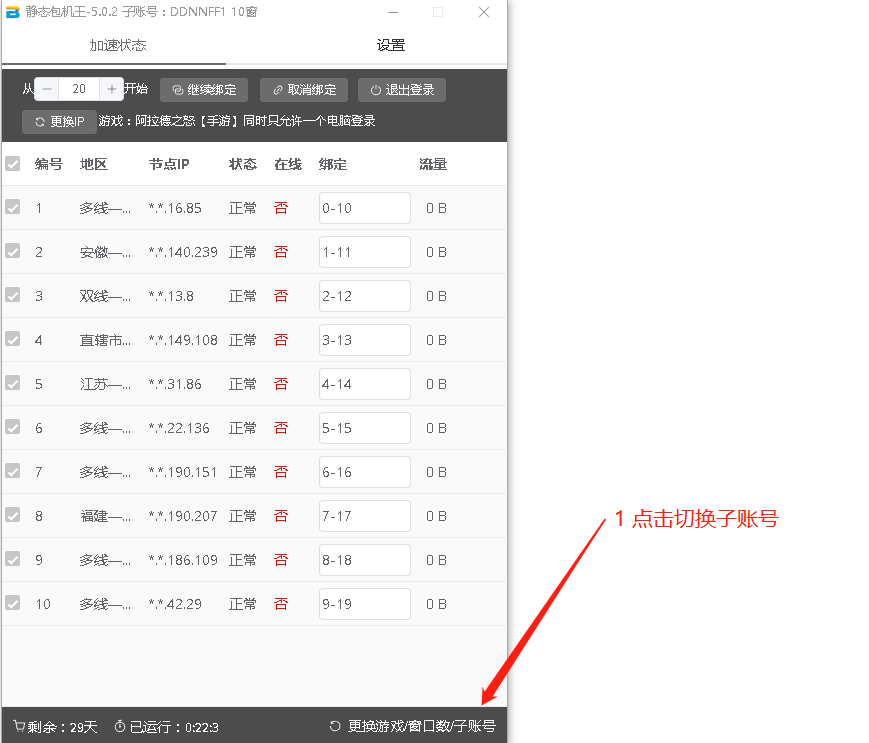The image size is (869, 743).
Task: Click the 继续绑定 continue binding button
Action: (x=204, y=90)
